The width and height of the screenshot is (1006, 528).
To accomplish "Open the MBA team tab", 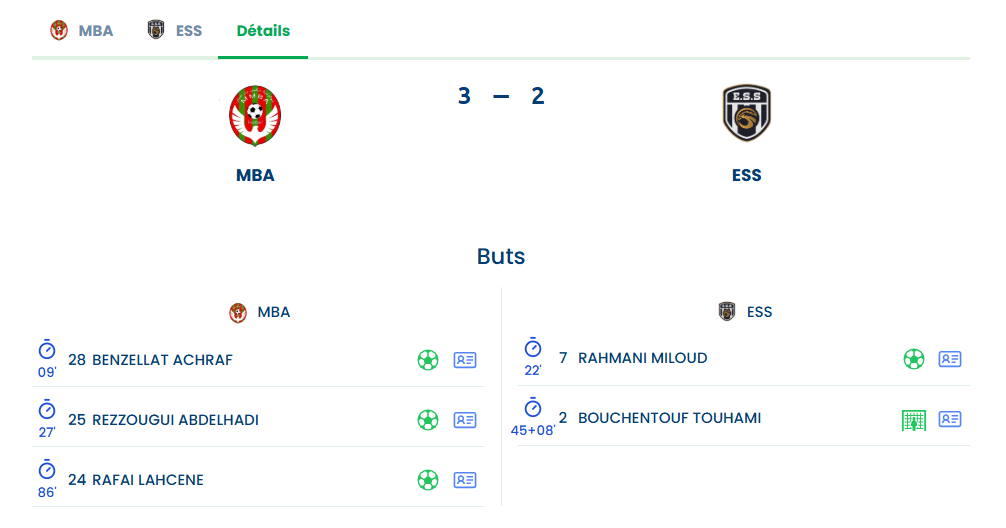I will point(82,31).
